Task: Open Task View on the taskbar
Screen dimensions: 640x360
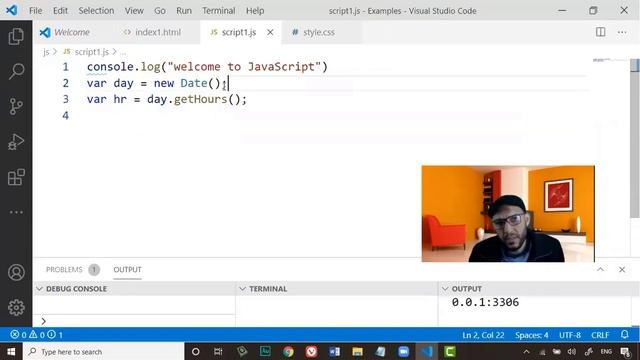Action: point(218,351)
